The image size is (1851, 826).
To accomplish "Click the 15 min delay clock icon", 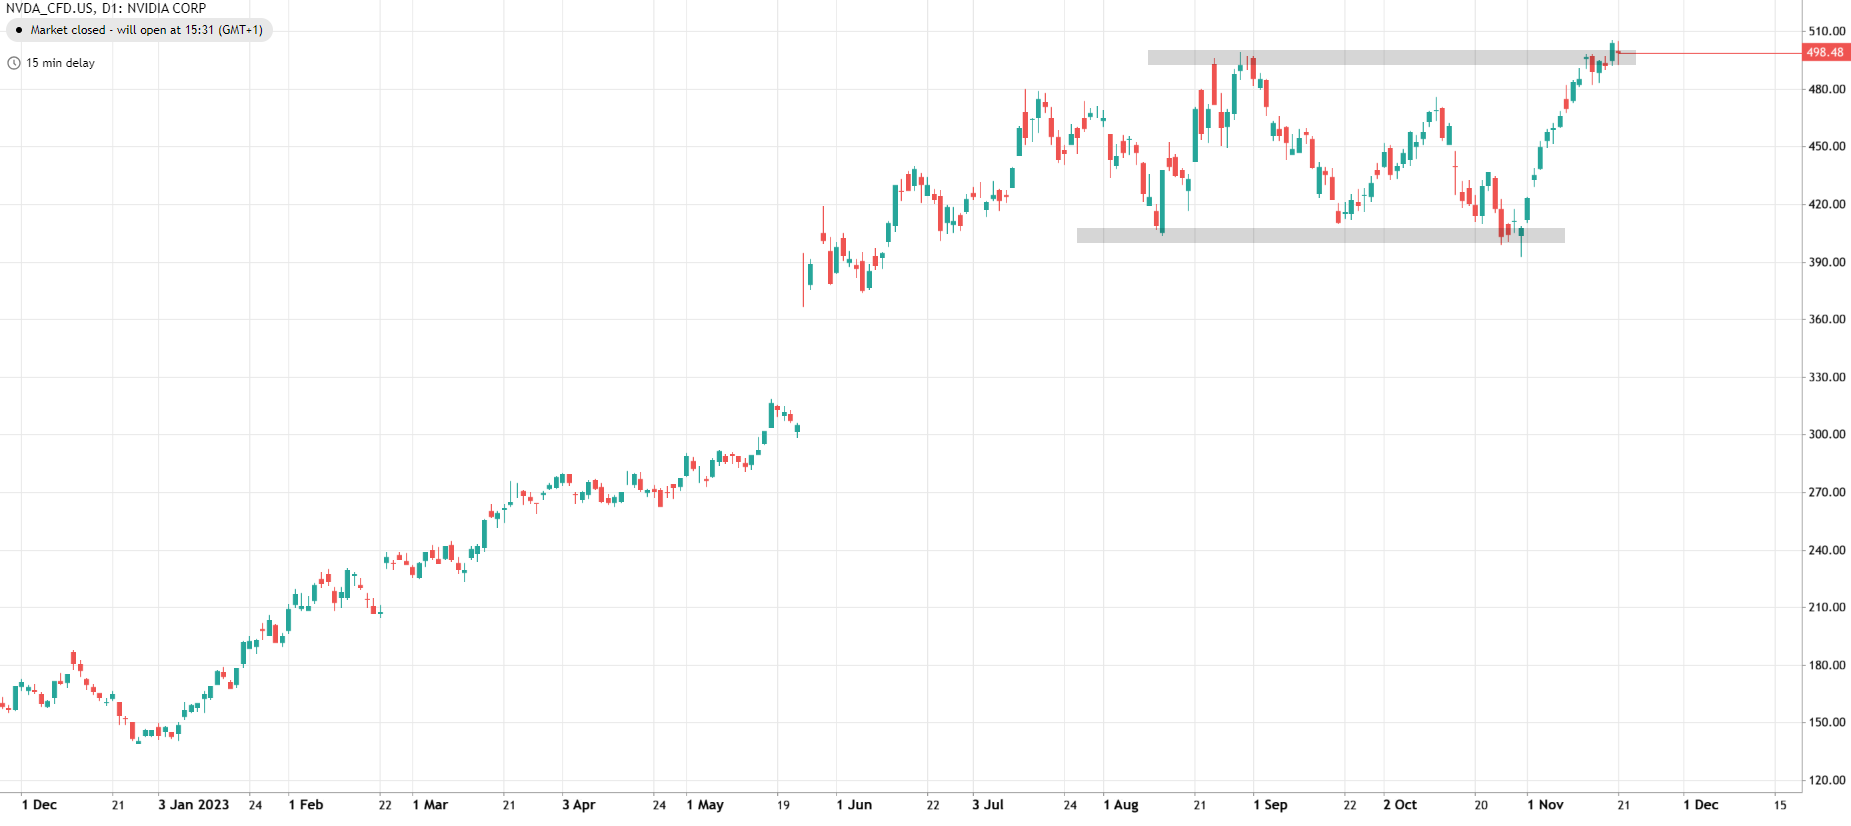I will (x=14, y=63).
